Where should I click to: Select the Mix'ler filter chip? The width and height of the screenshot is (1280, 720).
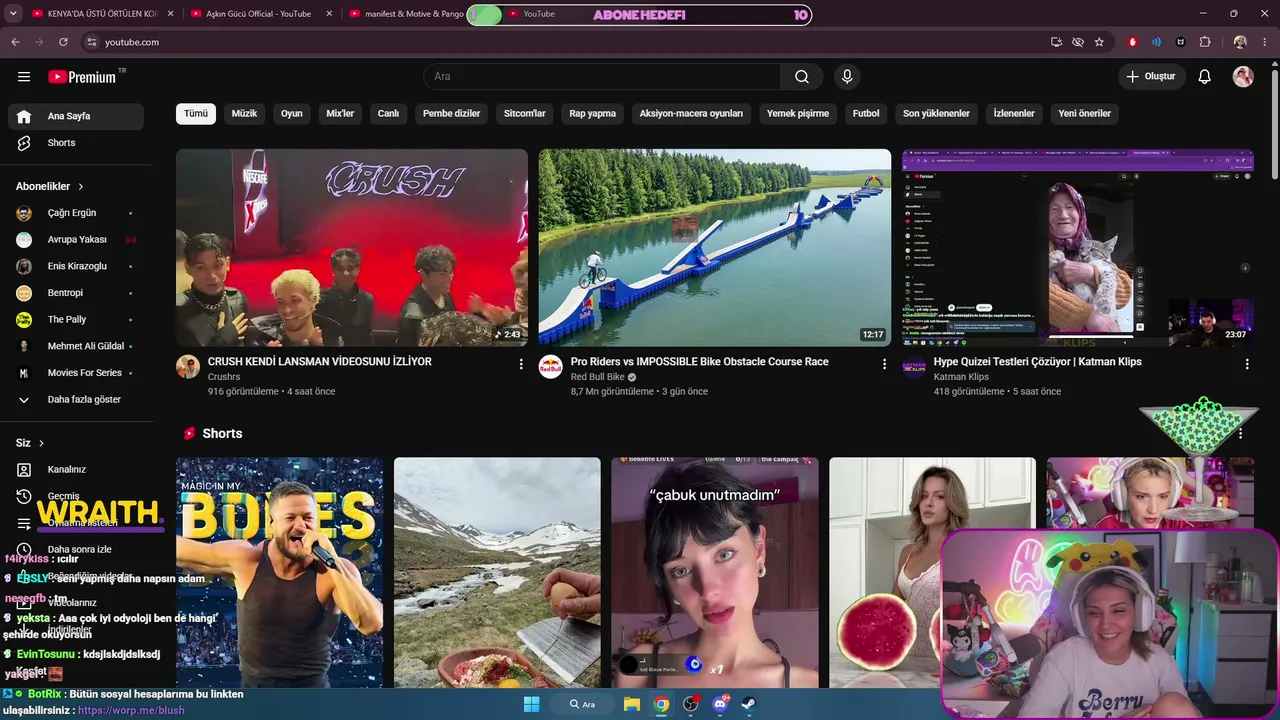tap(340, 114)
